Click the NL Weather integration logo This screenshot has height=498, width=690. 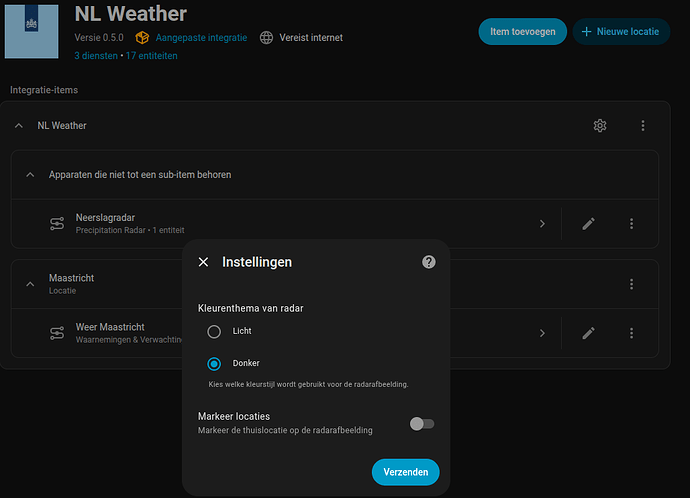(x=31, y=32)
